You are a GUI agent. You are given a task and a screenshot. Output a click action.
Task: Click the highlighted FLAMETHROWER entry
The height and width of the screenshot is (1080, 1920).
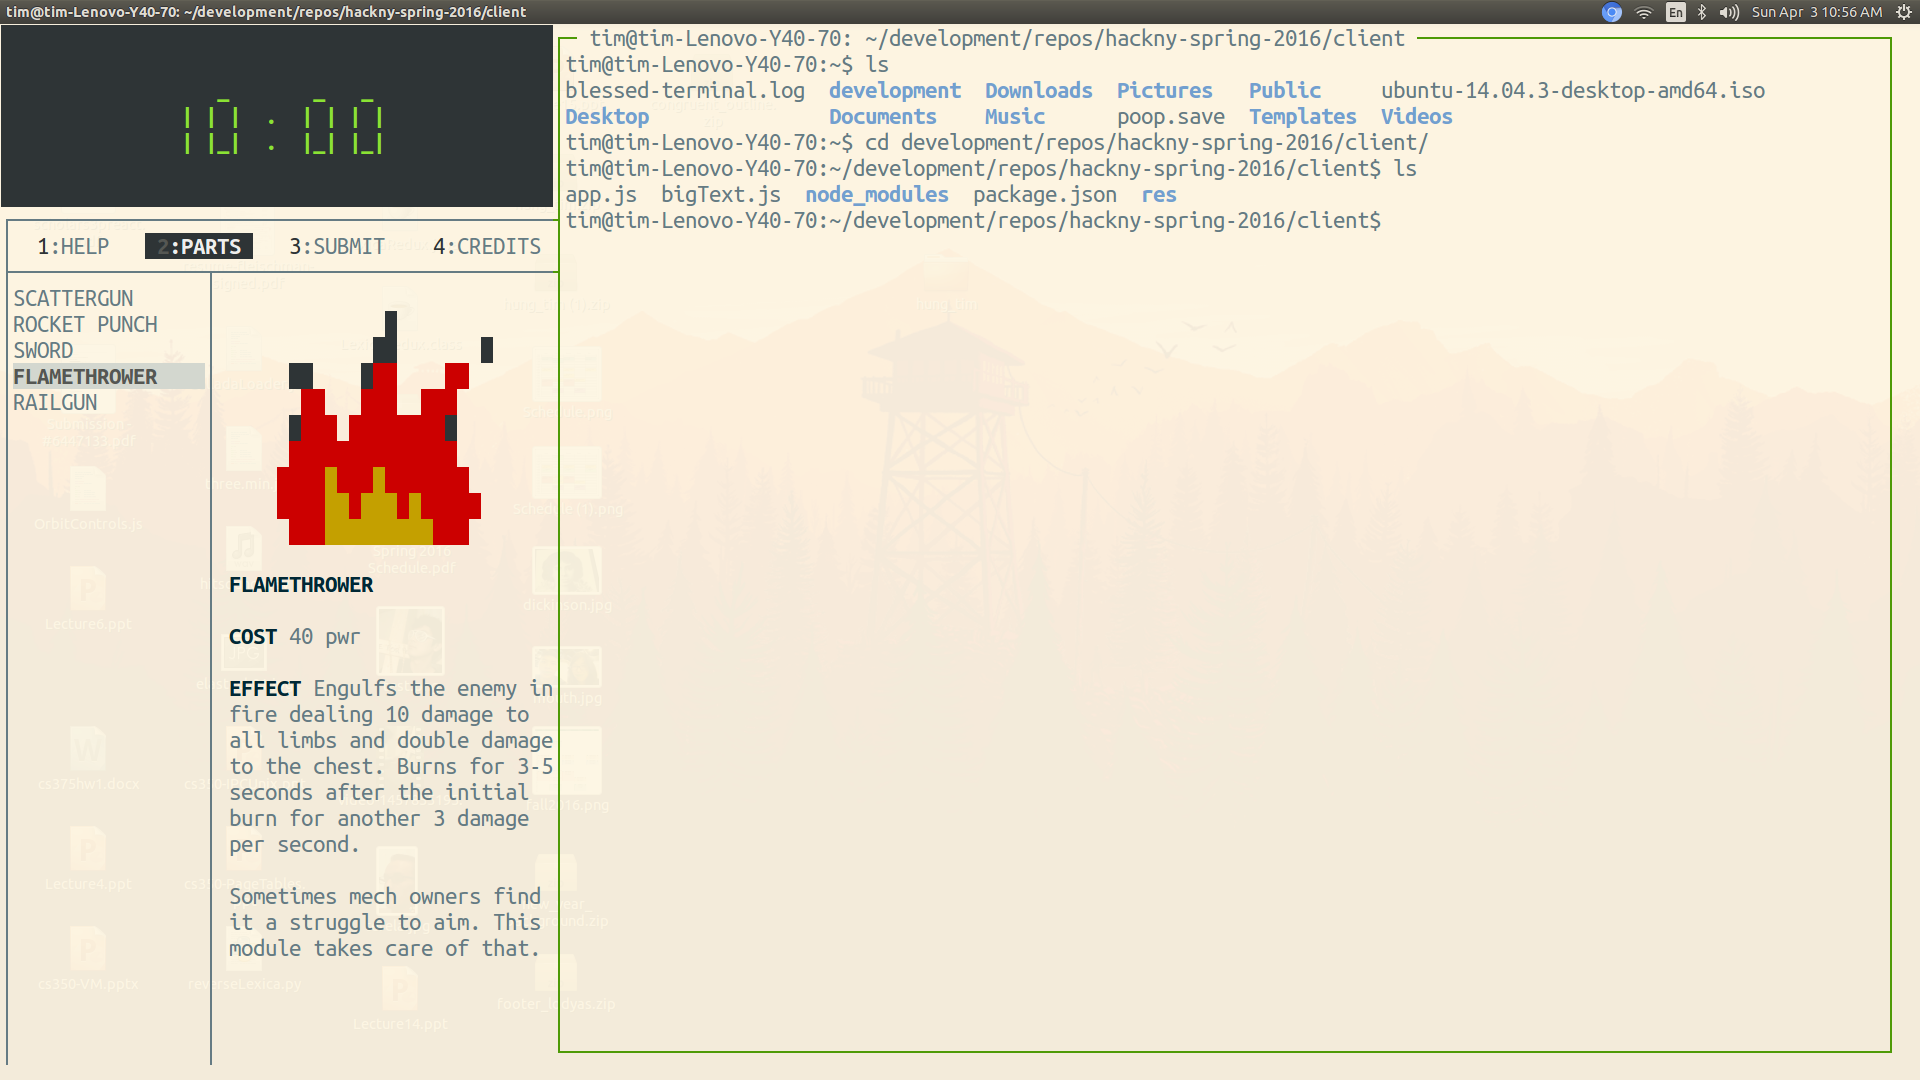click(85, 377)
